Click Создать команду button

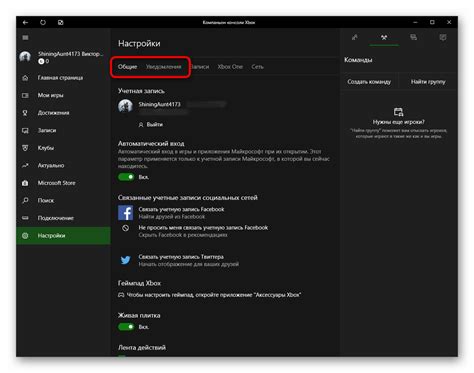(x=369, y=82)
